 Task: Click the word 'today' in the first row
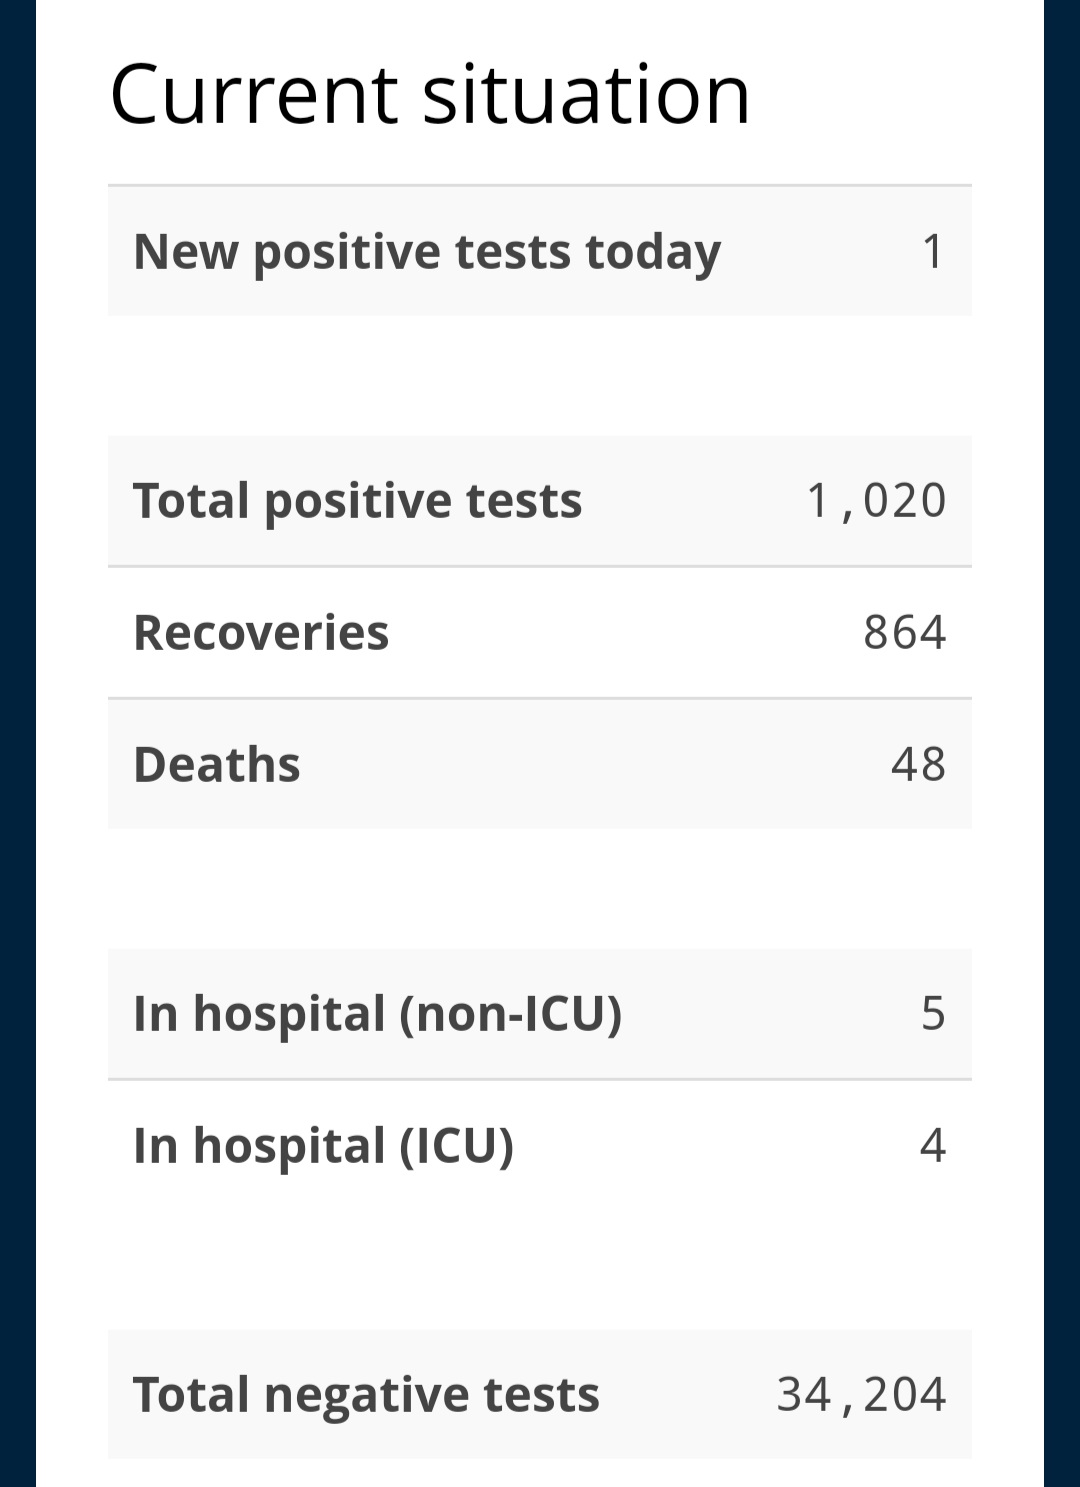pos(653,252)
